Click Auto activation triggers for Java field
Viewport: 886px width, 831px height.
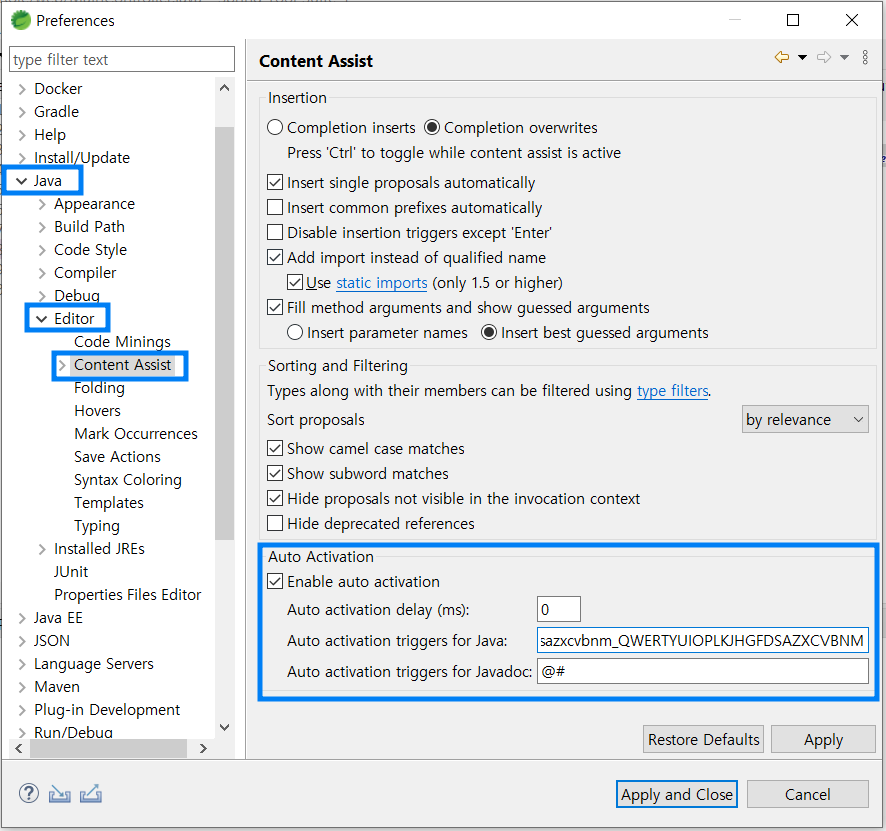(702, 640)
